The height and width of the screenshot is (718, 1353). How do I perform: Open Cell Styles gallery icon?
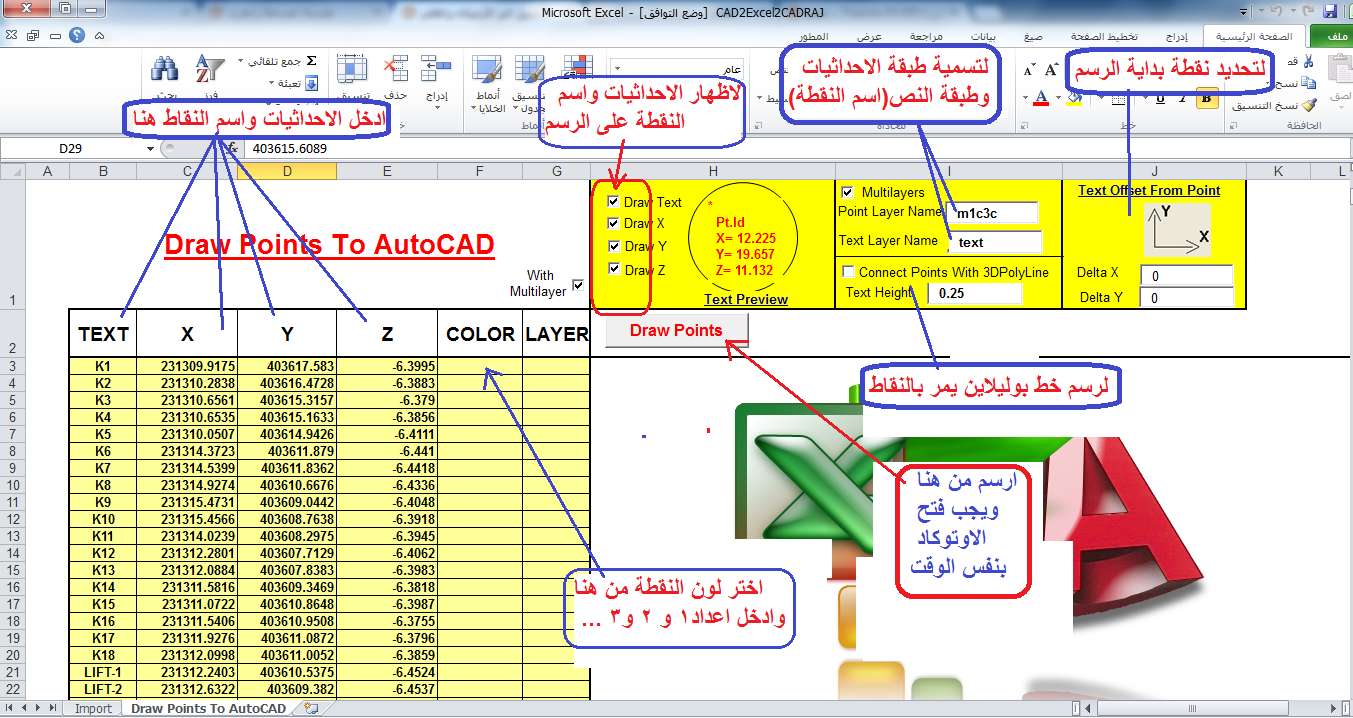(486, 68)
